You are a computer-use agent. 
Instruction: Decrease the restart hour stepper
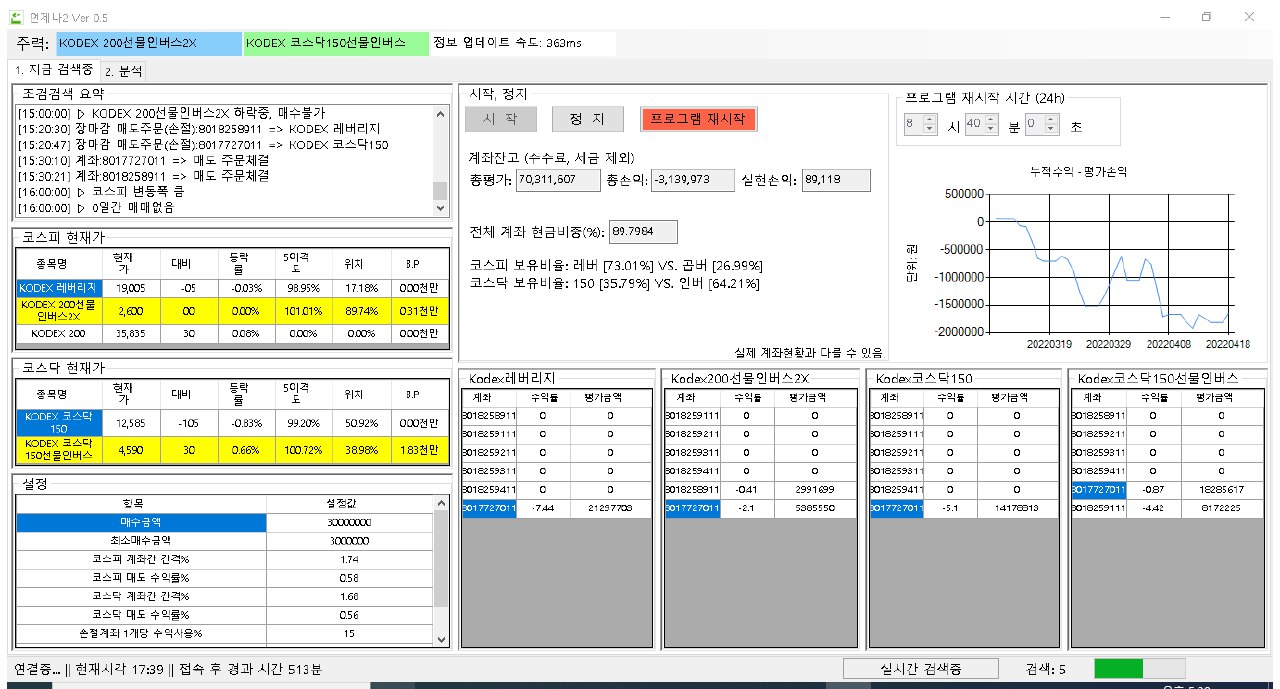tap(929, 130)
